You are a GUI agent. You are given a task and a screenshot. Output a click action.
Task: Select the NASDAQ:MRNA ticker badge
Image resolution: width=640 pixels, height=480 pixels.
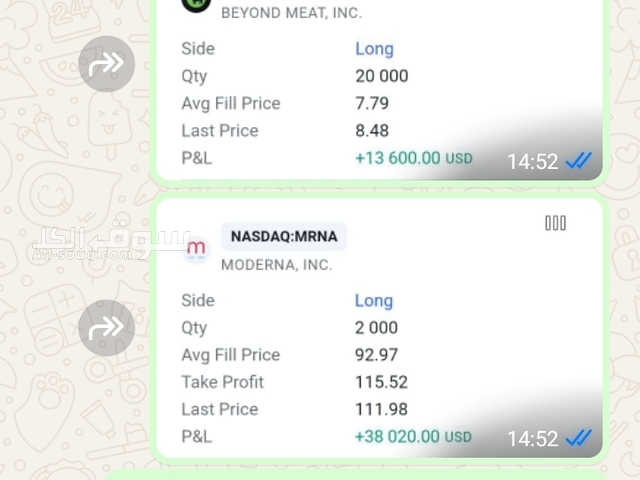pos(284,237)
